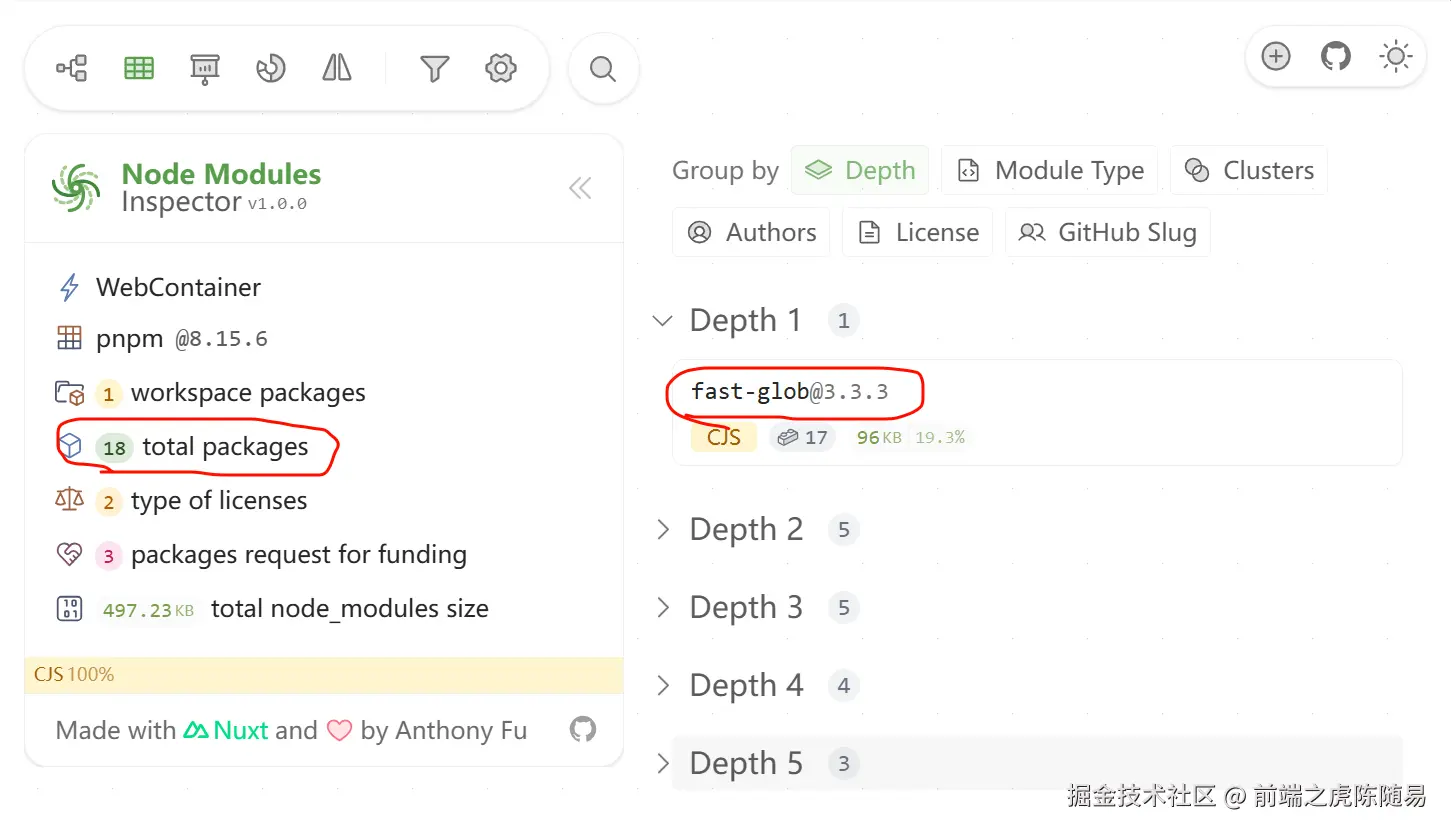Collapse the sidebar panel with double chevron
The width and height of the screenshot is (1451, 833).
coord(580,188)
